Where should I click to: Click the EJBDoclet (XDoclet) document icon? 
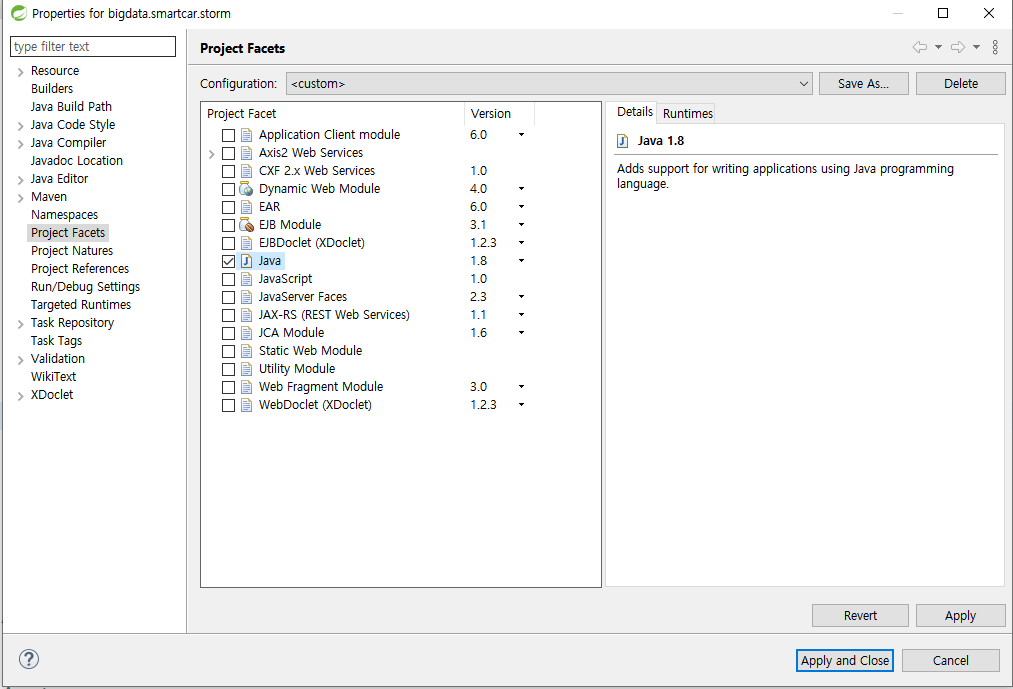246,243
